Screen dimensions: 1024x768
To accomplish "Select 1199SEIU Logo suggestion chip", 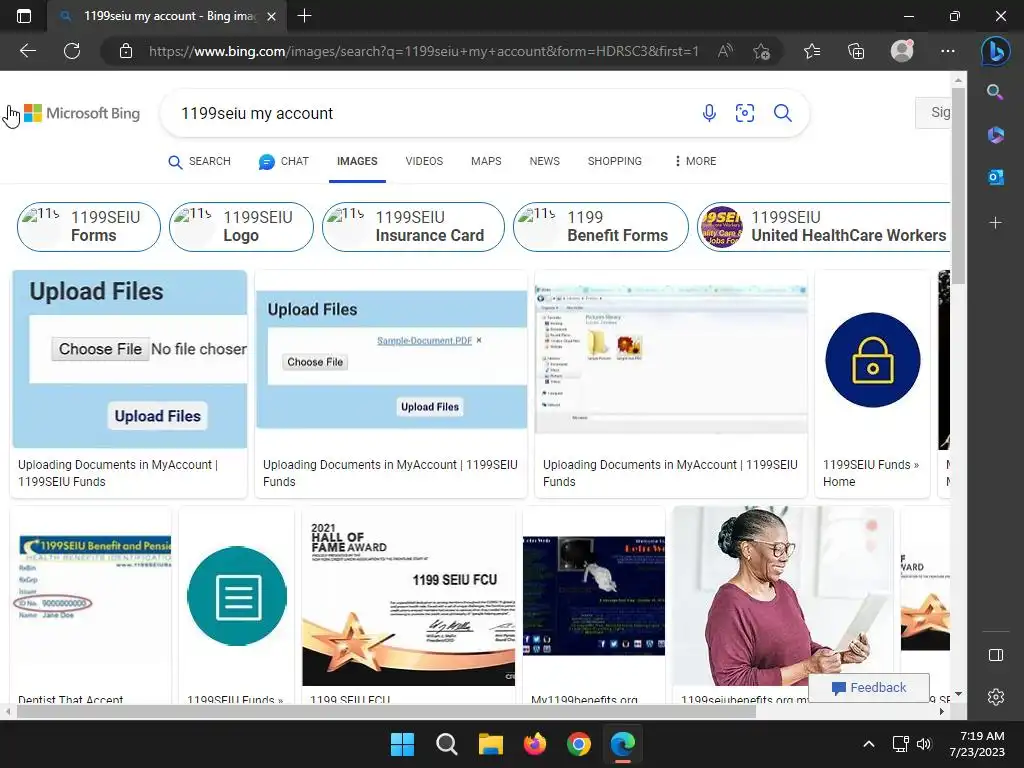I will point(241,227).
